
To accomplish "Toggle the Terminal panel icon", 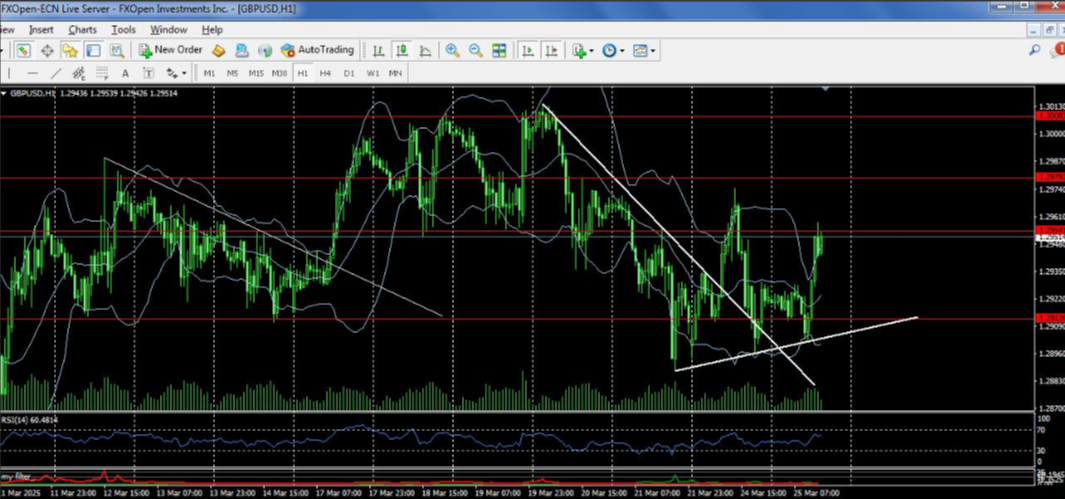I will pyautogui.click(x=93, y=50).
